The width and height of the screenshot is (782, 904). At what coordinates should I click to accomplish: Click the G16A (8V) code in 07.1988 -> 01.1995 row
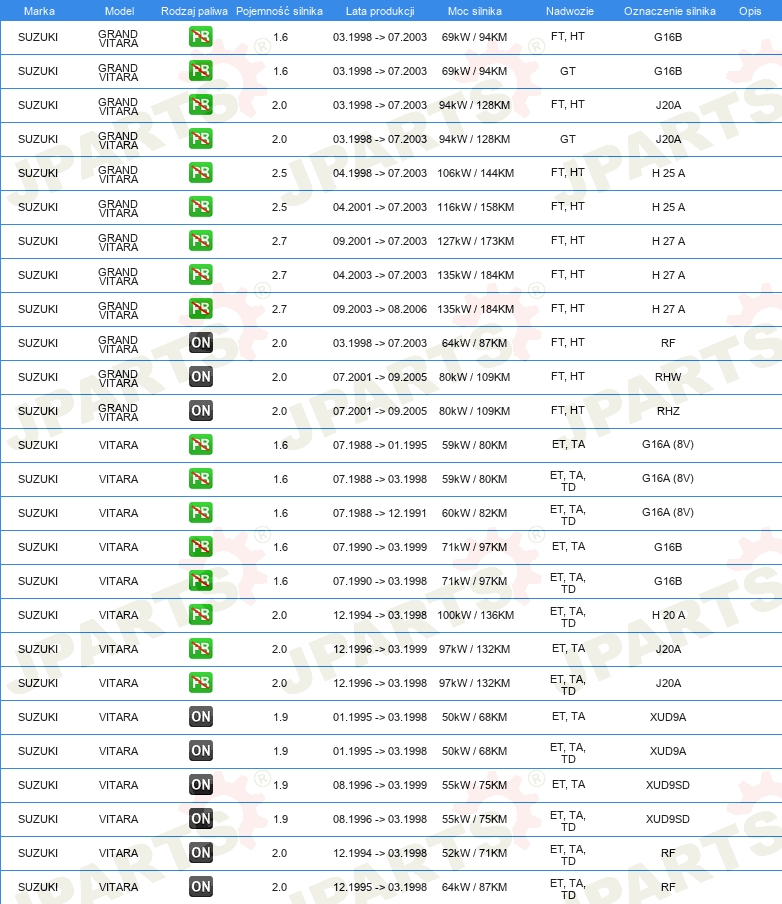click(x=668, y=445)
